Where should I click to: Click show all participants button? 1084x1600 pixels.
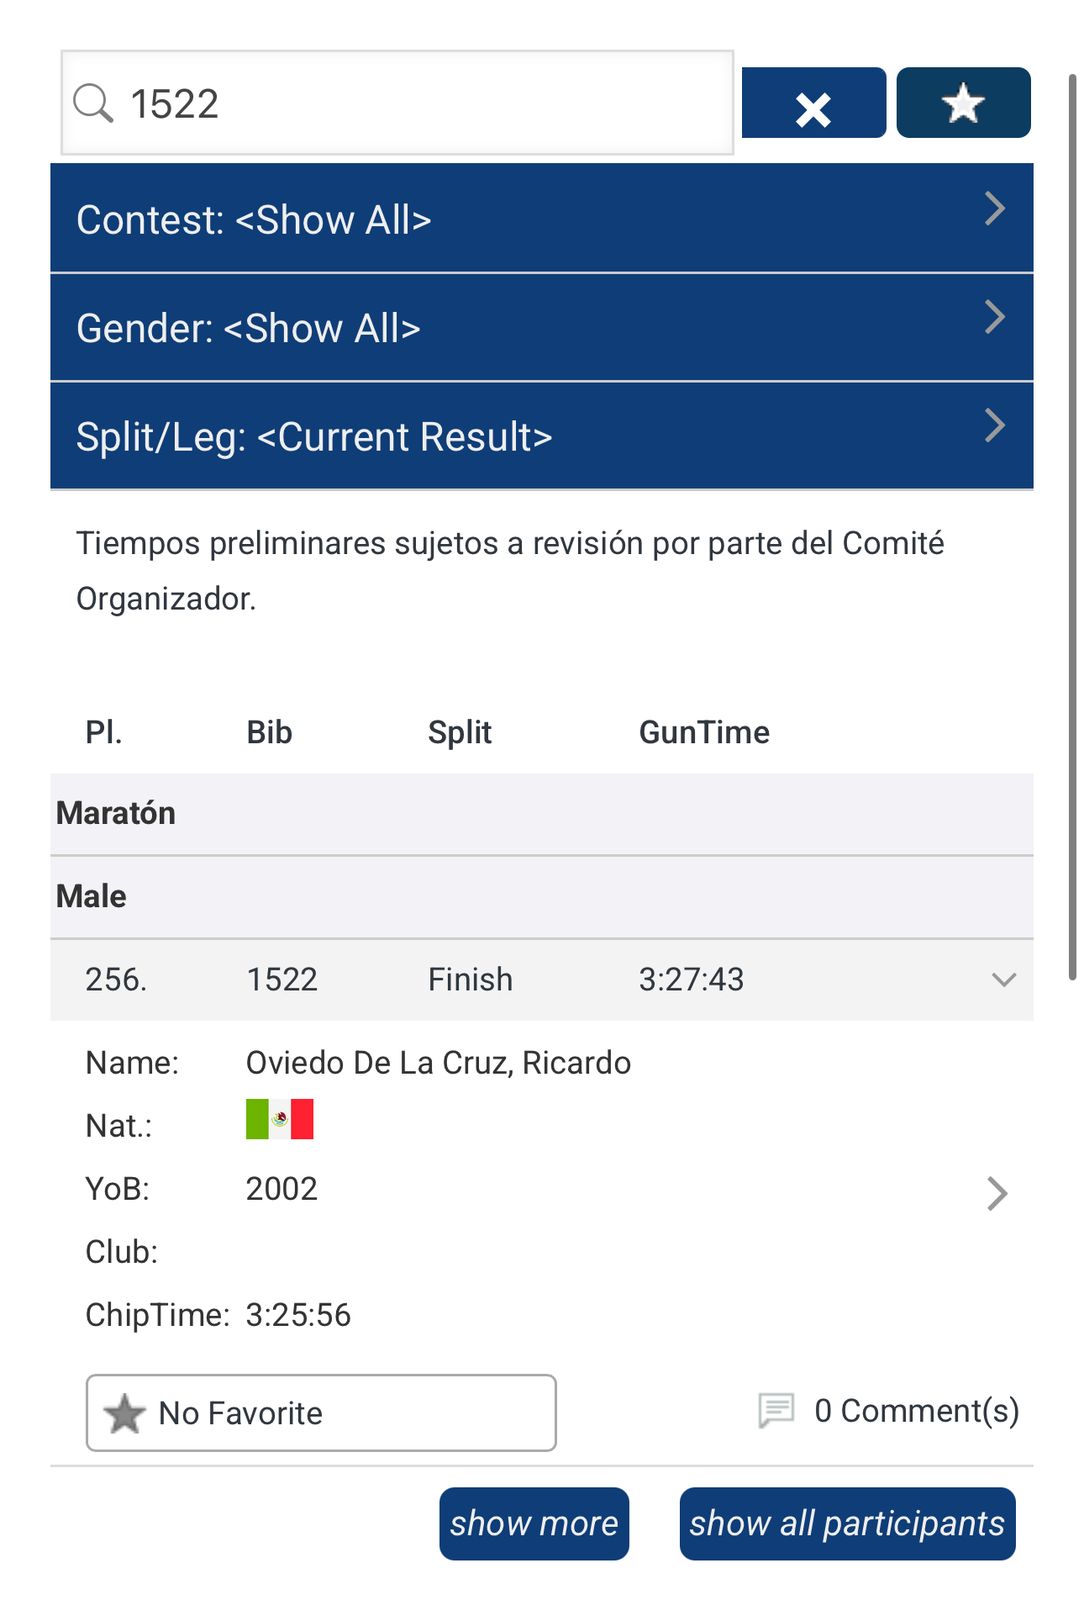click(x=847, y=1523)
